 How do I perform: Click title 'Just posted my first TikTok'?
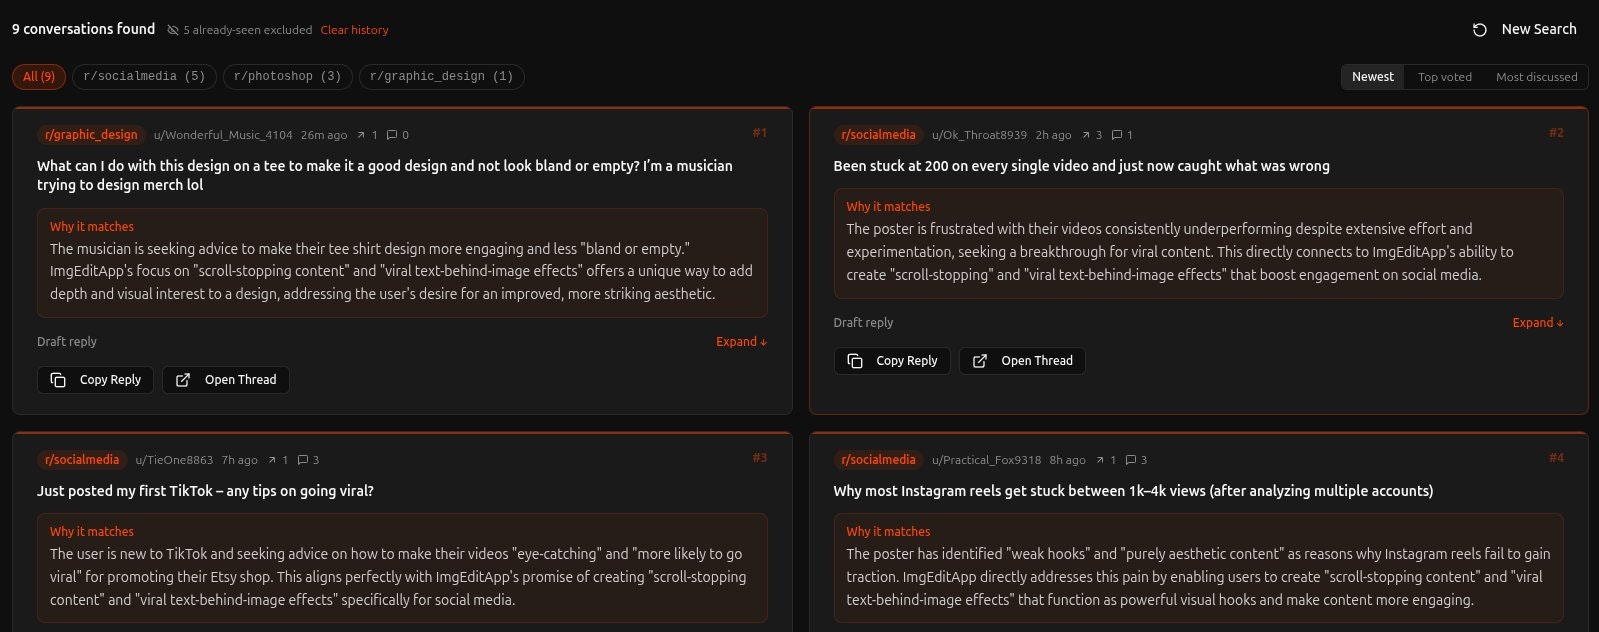[x=205, y=491]
